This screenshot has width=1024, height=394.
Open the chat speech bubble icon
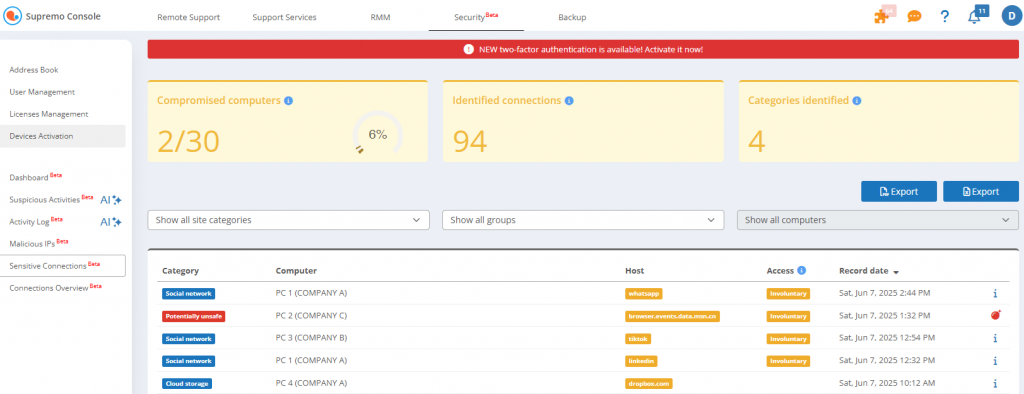[914, 16]
